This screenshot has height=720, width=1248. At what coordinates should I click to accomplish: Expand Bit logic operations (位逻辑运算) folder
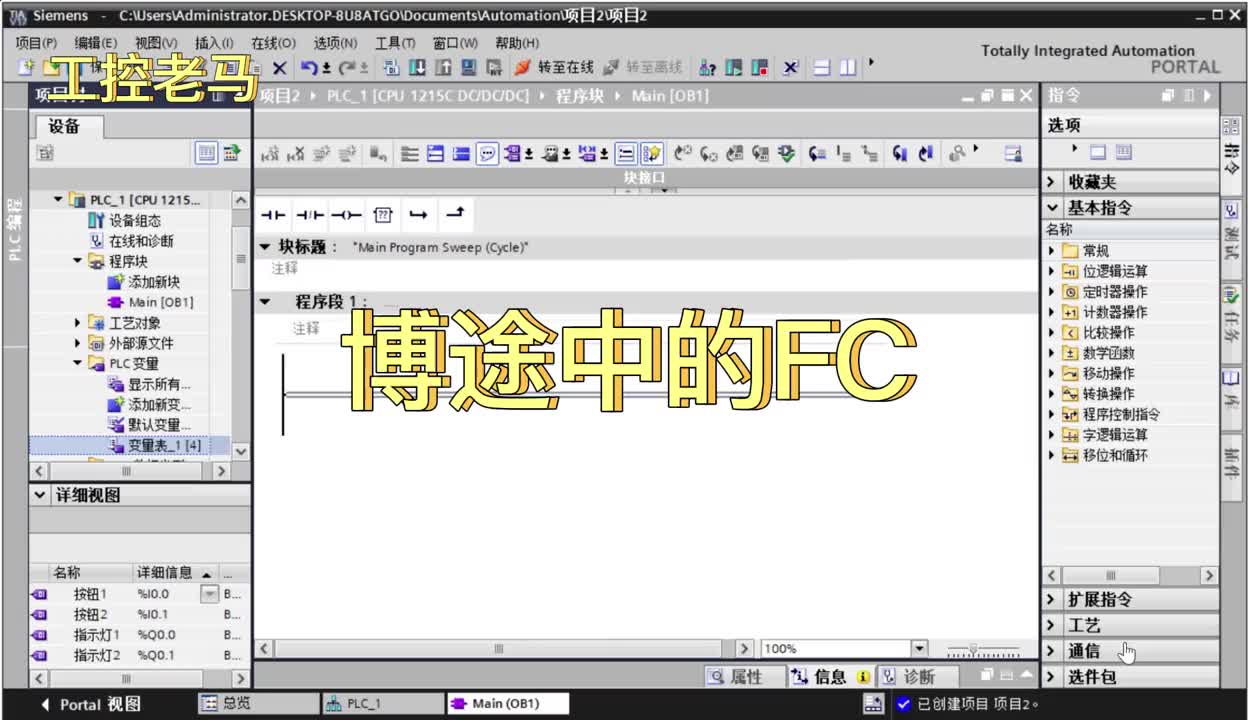1052,271
